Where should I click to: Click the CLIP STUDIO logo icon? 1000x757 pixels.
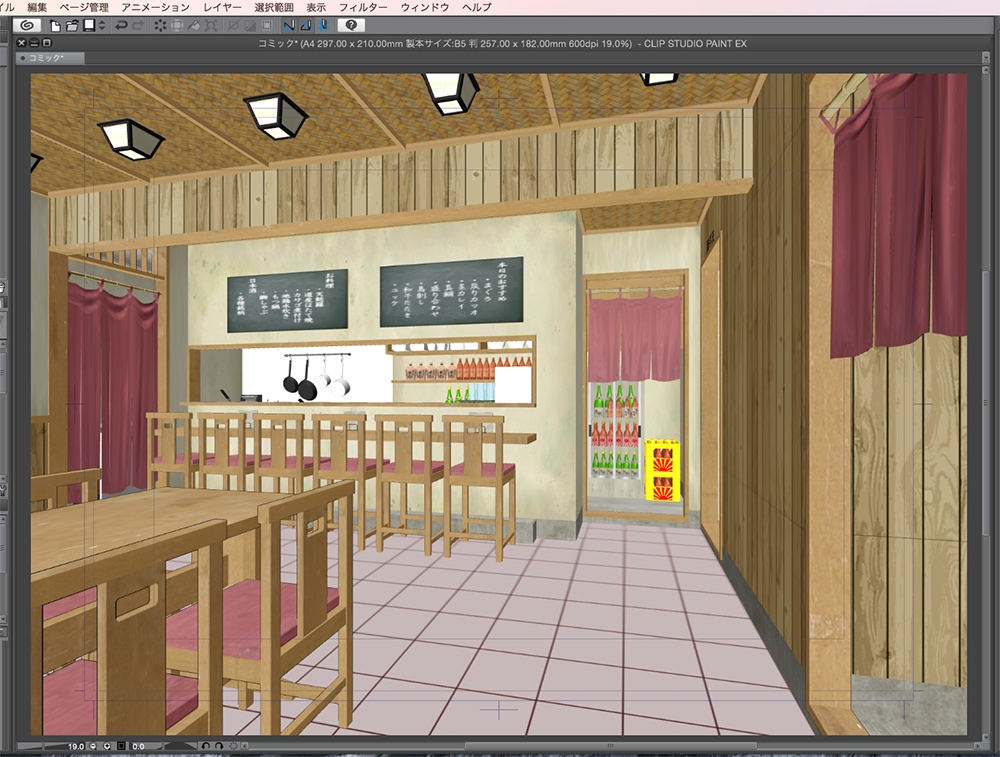(28, 27)
